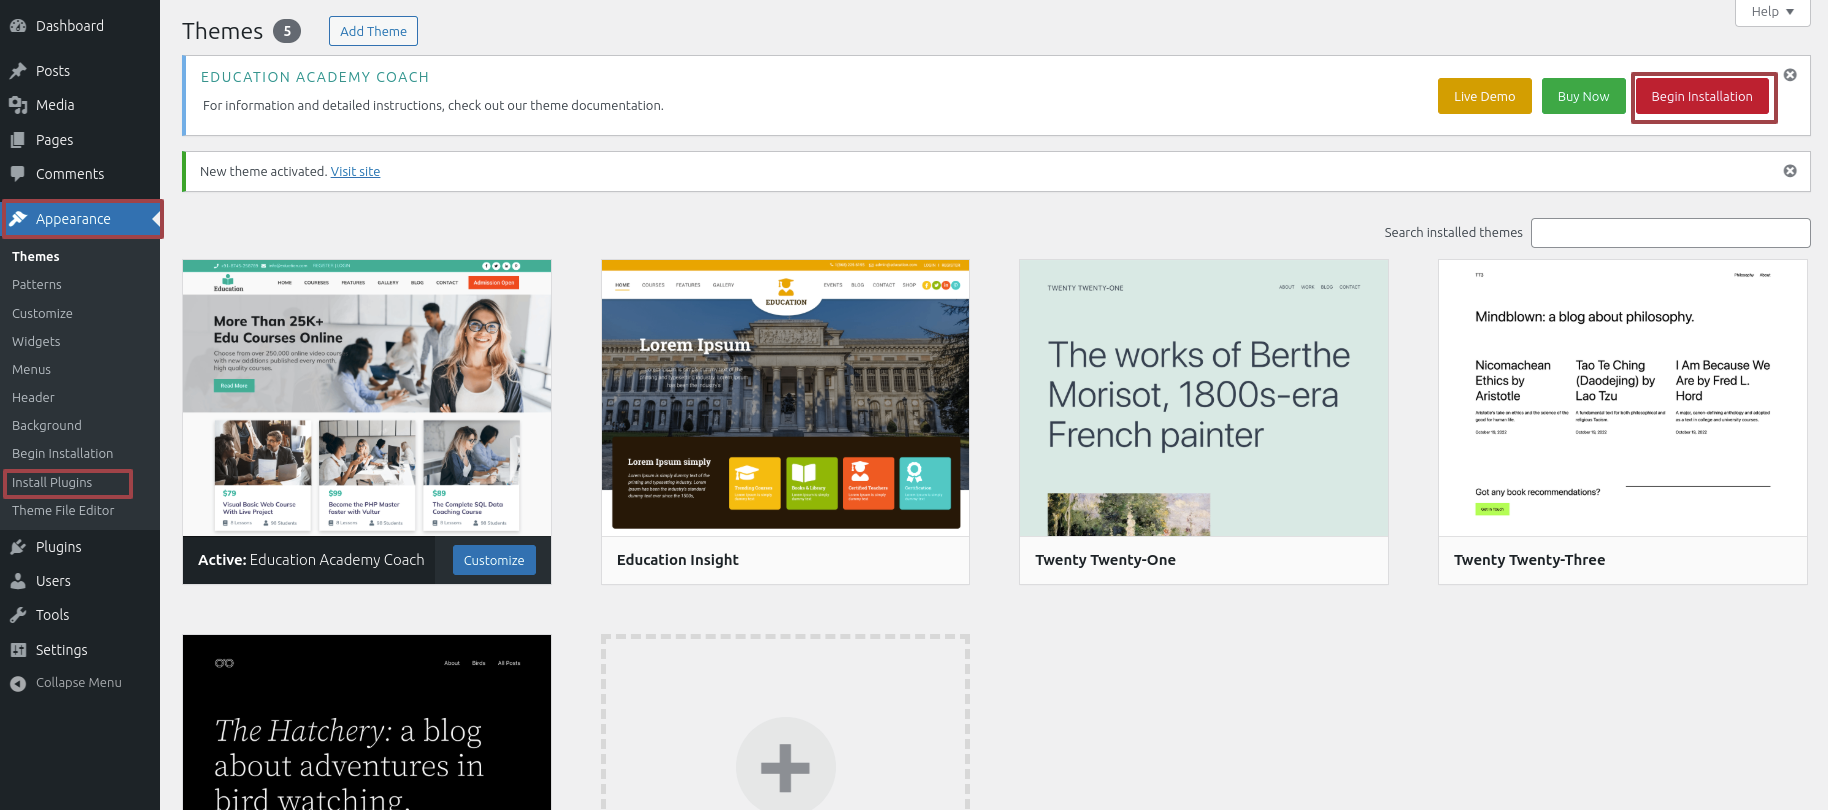The width and height of the screenshot is (1828, 810).
Task: Click the Posts pushpin icon
Action: point(18,71)
